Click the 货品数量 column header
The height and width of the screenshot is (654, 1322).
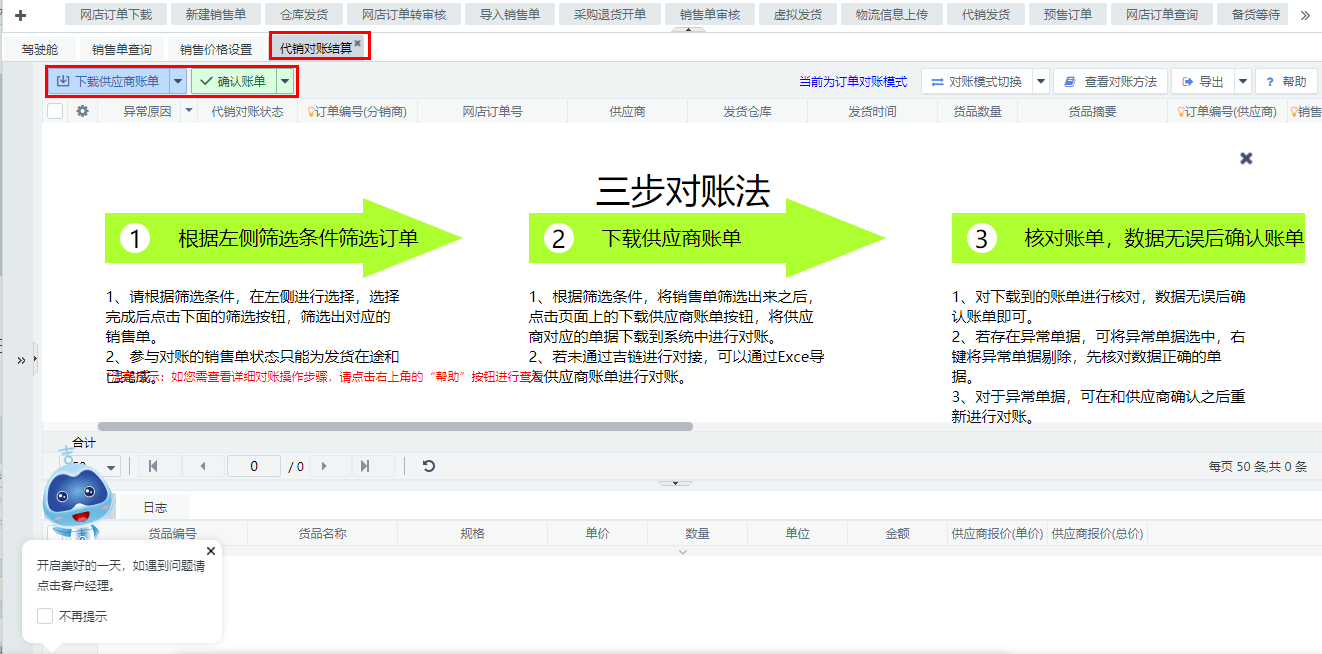(977, 111)
